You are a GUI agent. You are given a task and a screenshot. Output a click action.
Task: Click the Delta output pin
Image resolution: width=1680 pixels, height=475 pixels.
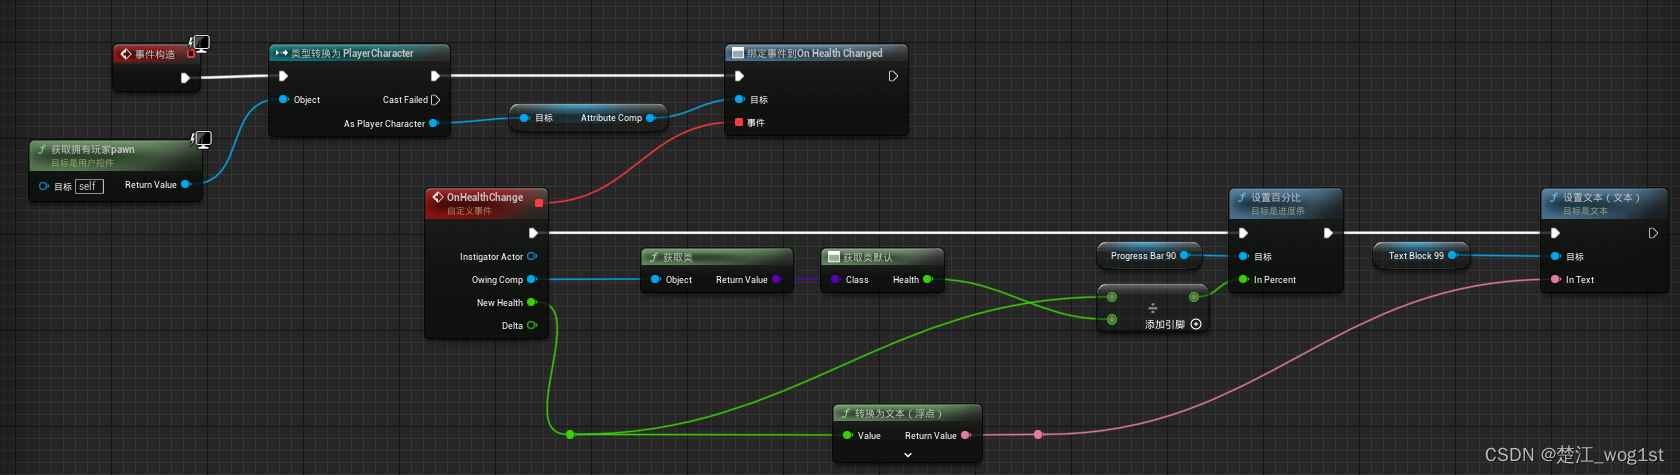click(532, 325)
